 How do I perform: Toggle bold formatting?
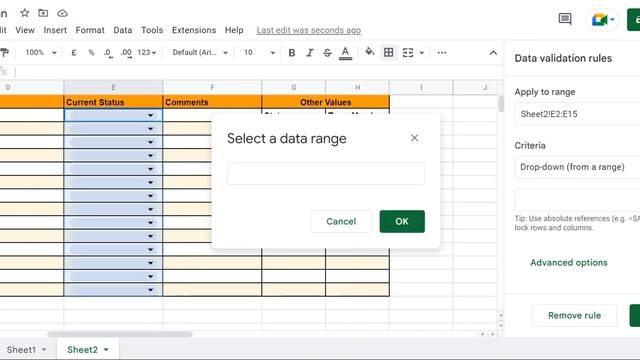[291, 53]
